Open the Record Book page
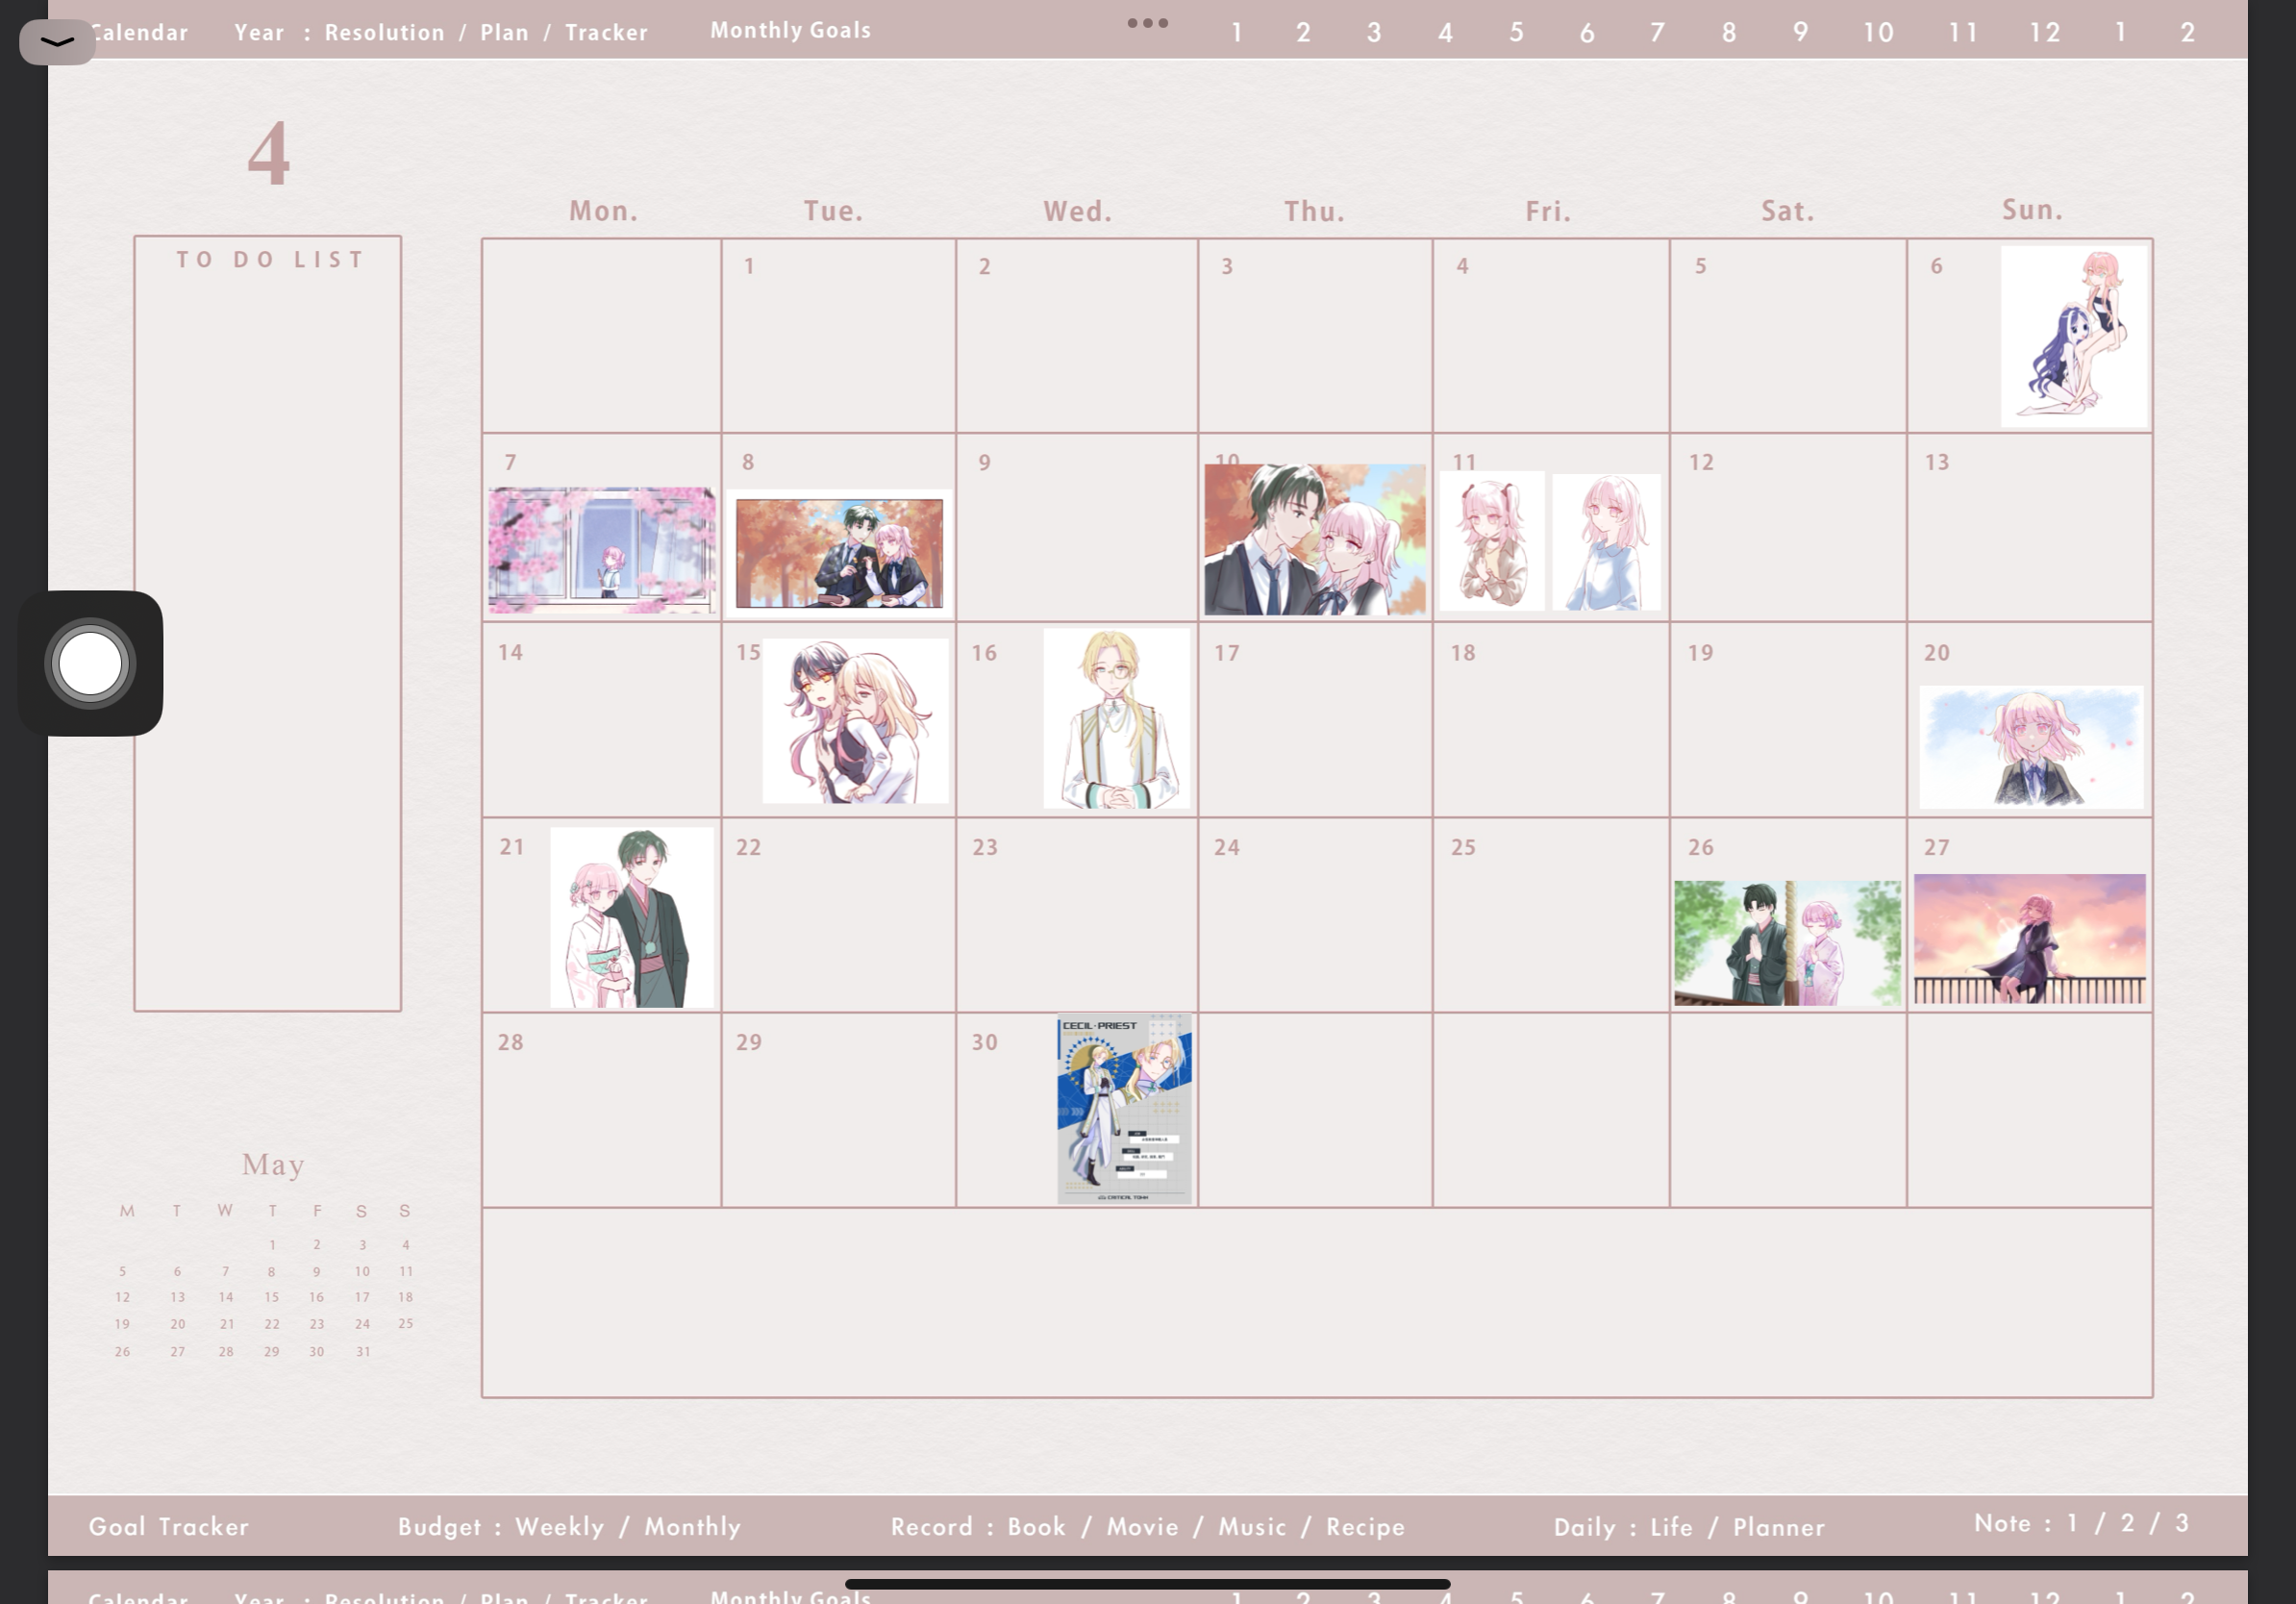This screenshot has height=1604, width=2296. point(1036,1526)
